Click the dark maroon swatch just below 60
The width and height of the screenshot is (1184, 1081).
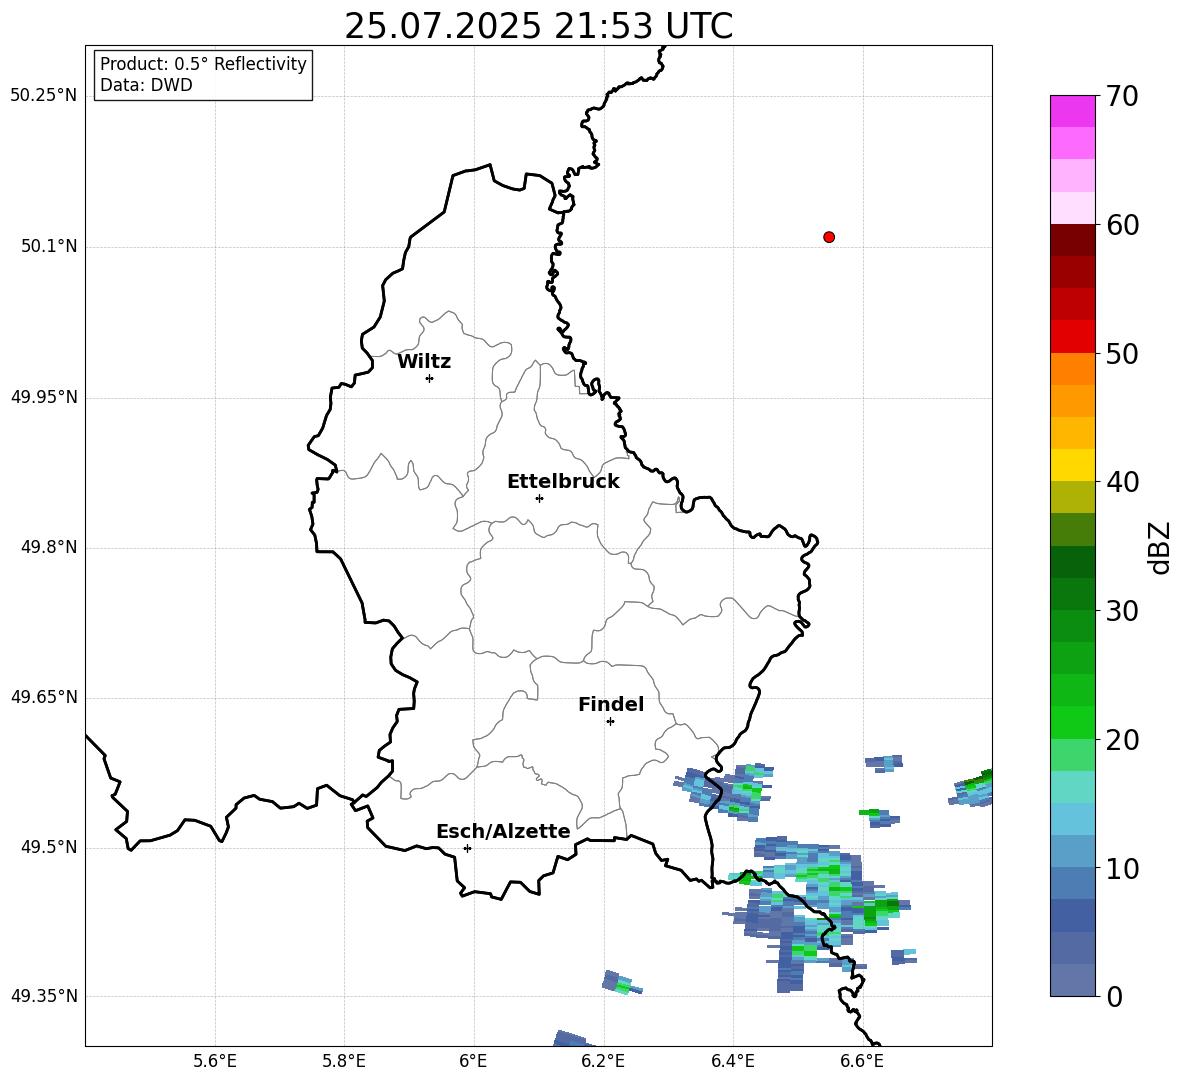pyautogui.click(x=1072, y=240)
